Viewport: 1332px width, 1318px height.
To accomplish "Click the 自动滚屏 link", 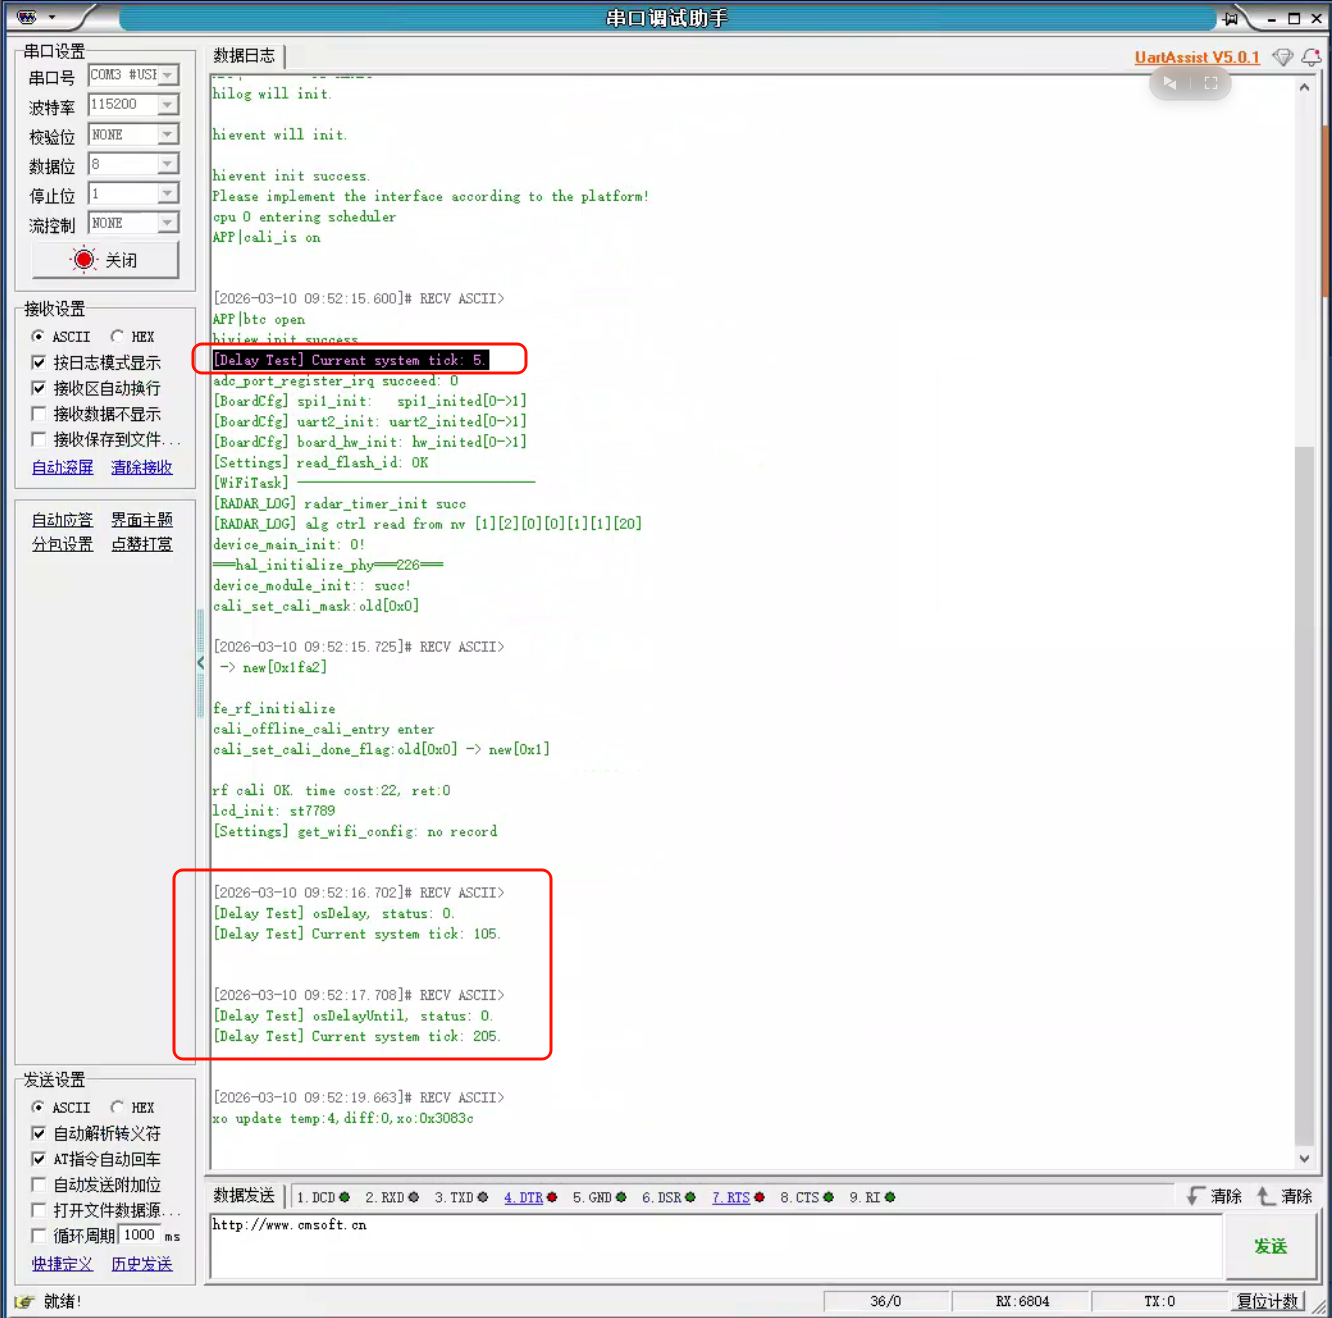I will [x=62, y=467].
